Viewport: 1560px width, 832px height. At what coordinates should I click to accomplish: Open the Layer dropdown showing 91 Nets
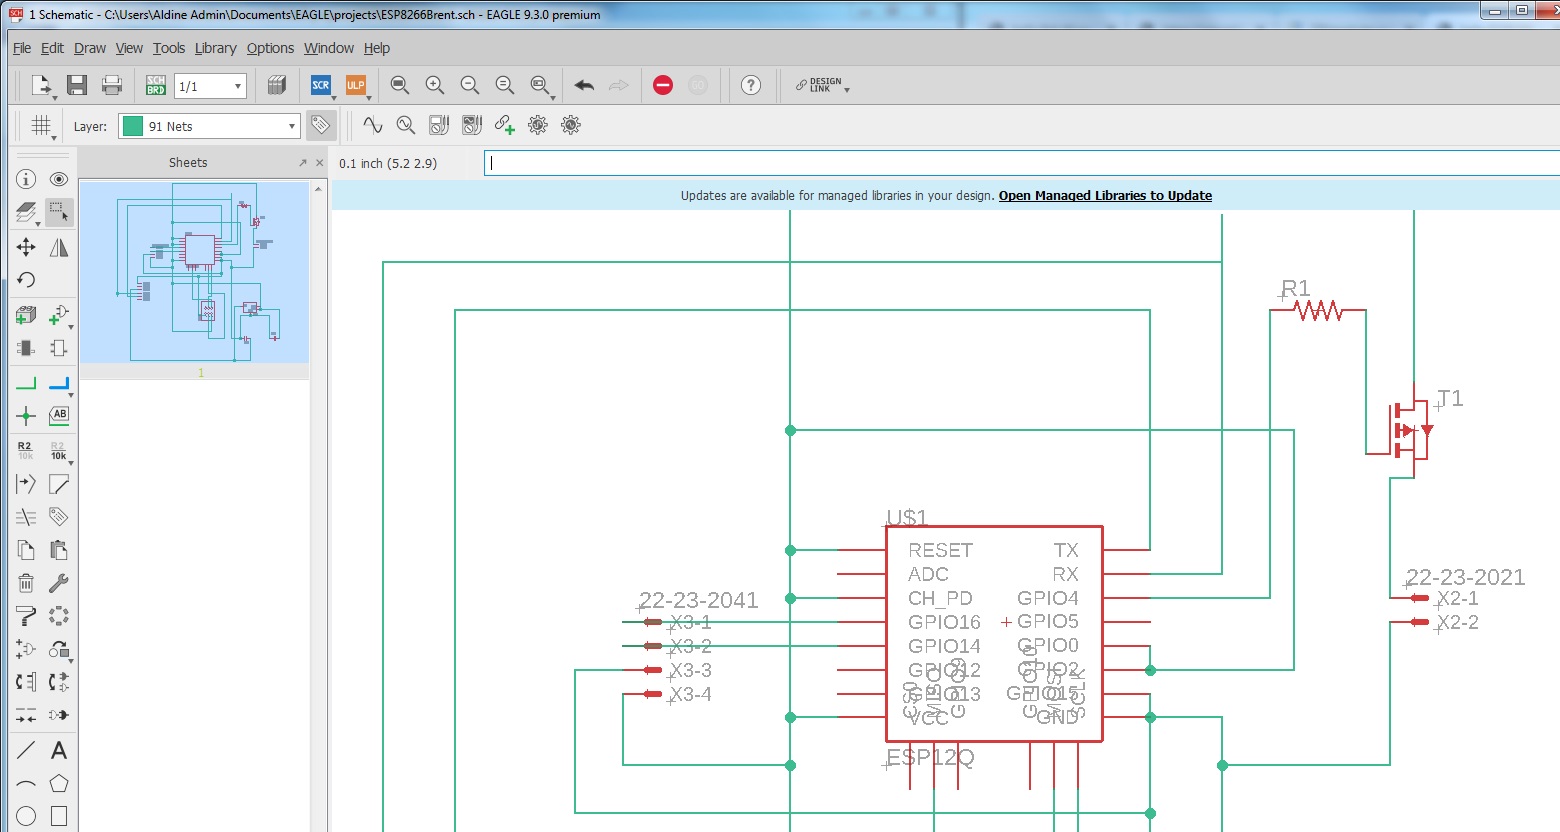coord(209,126)
